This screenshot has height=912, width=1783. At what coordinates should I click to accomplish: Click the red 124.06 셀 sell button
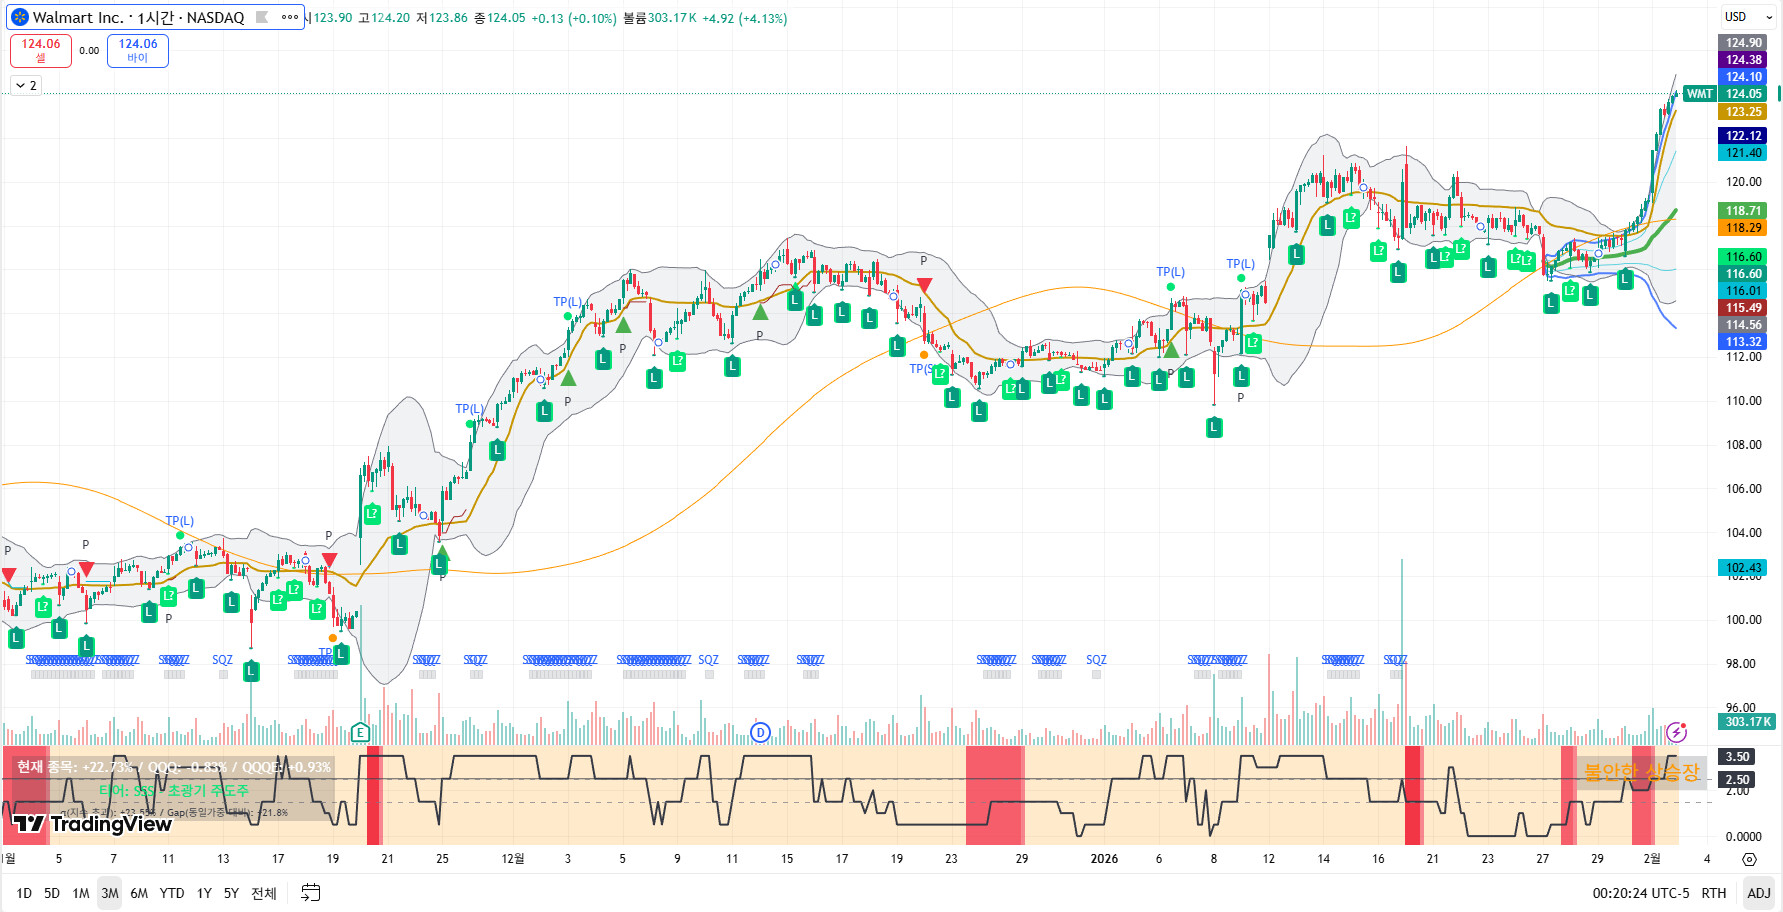coord(41,50)
